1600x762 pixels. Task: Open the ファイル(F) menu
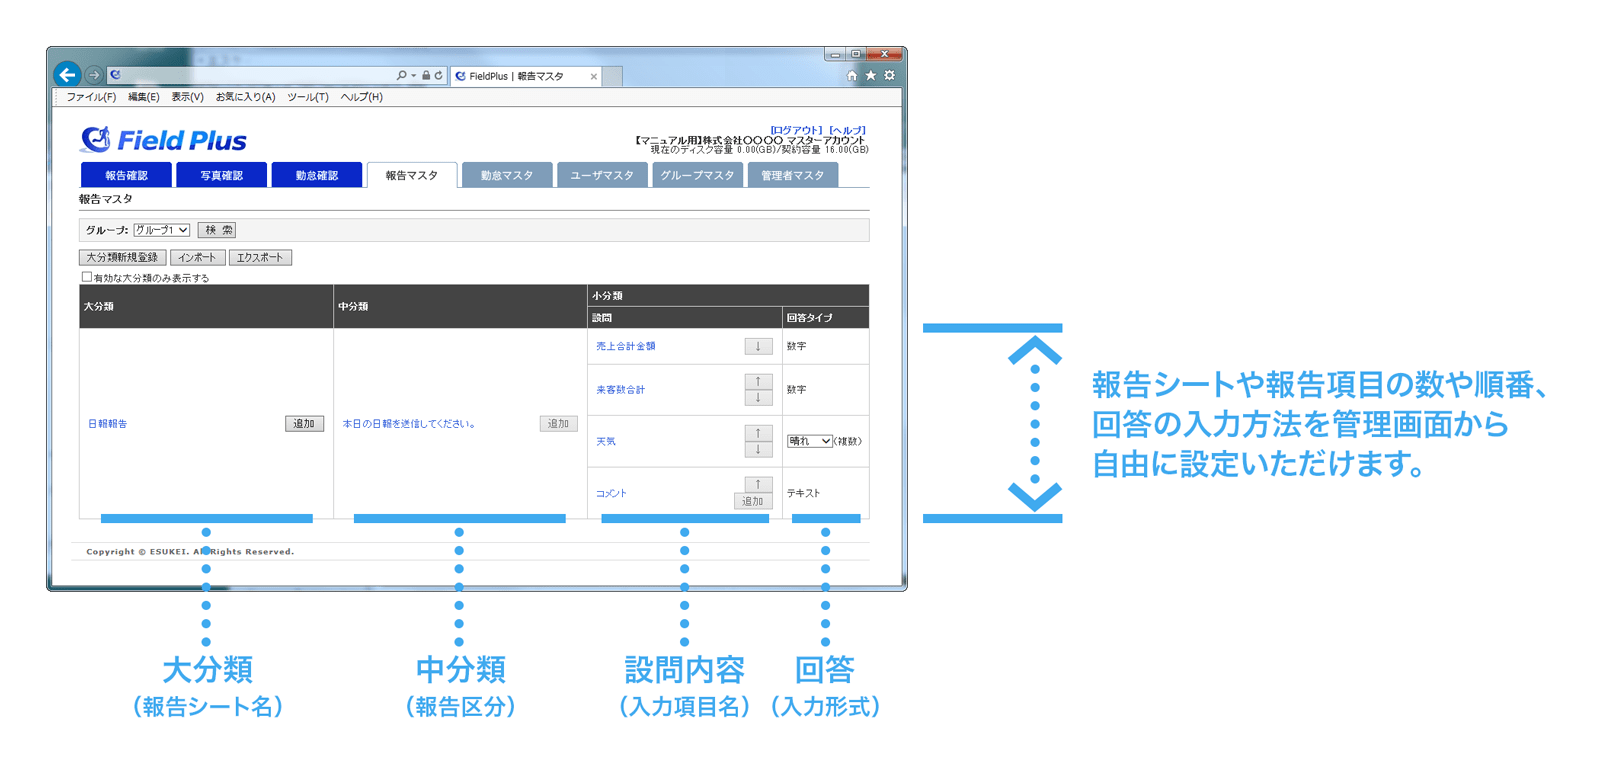pos(91,97)
